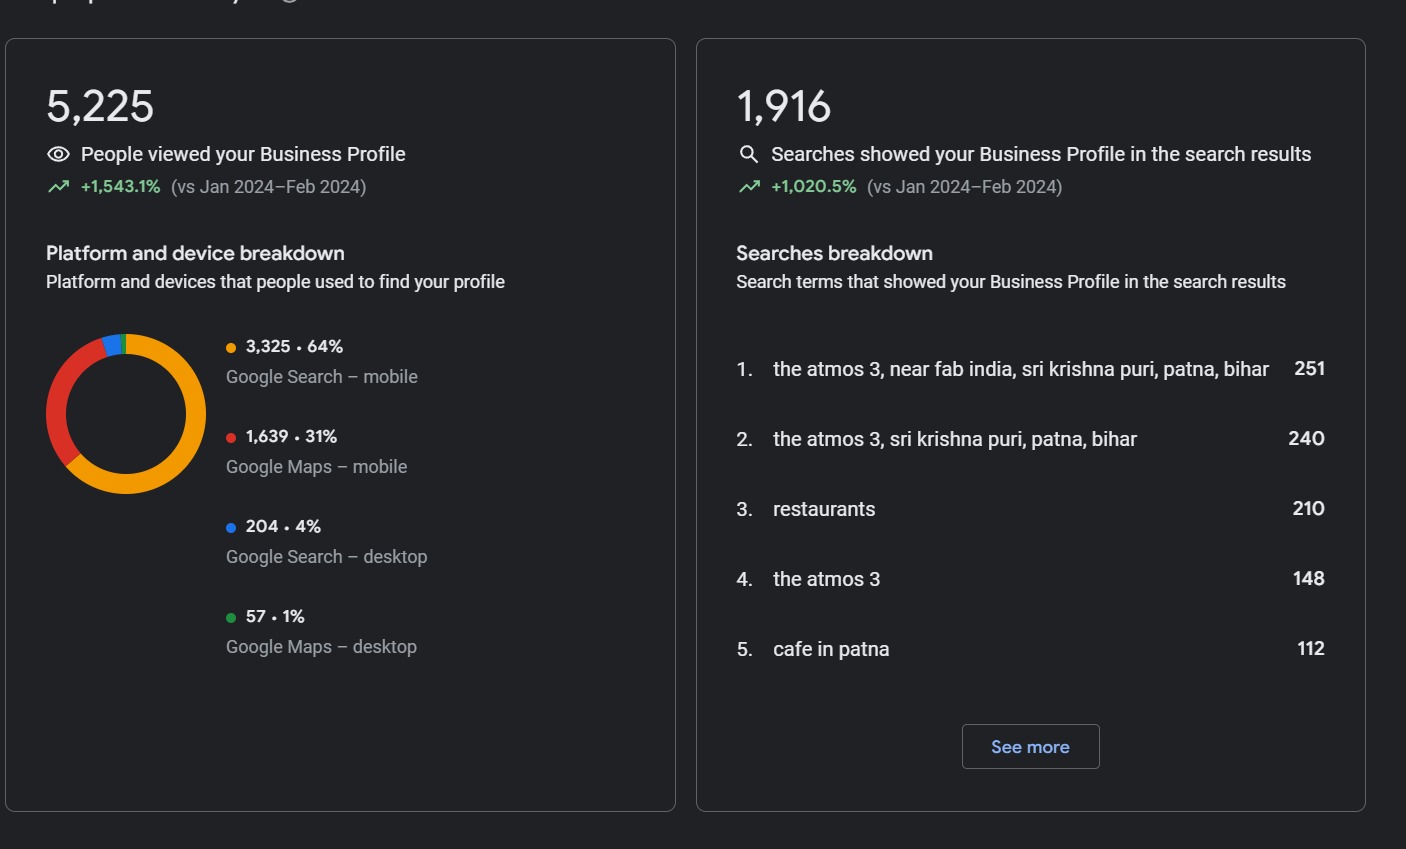The height and width of the screenshot is (849, 1406).
Task: Click the 'cafe in patna' search term
Action: tap(830, 649)
